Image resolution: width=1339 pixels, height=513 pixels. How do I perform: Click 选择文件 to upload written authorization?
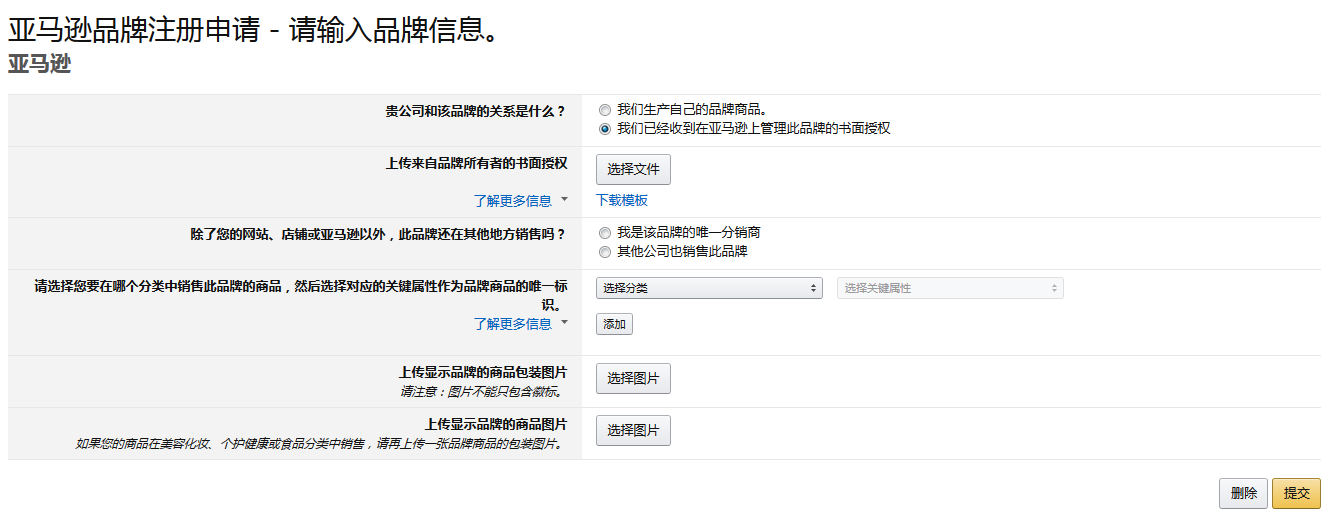coord(633,170)
